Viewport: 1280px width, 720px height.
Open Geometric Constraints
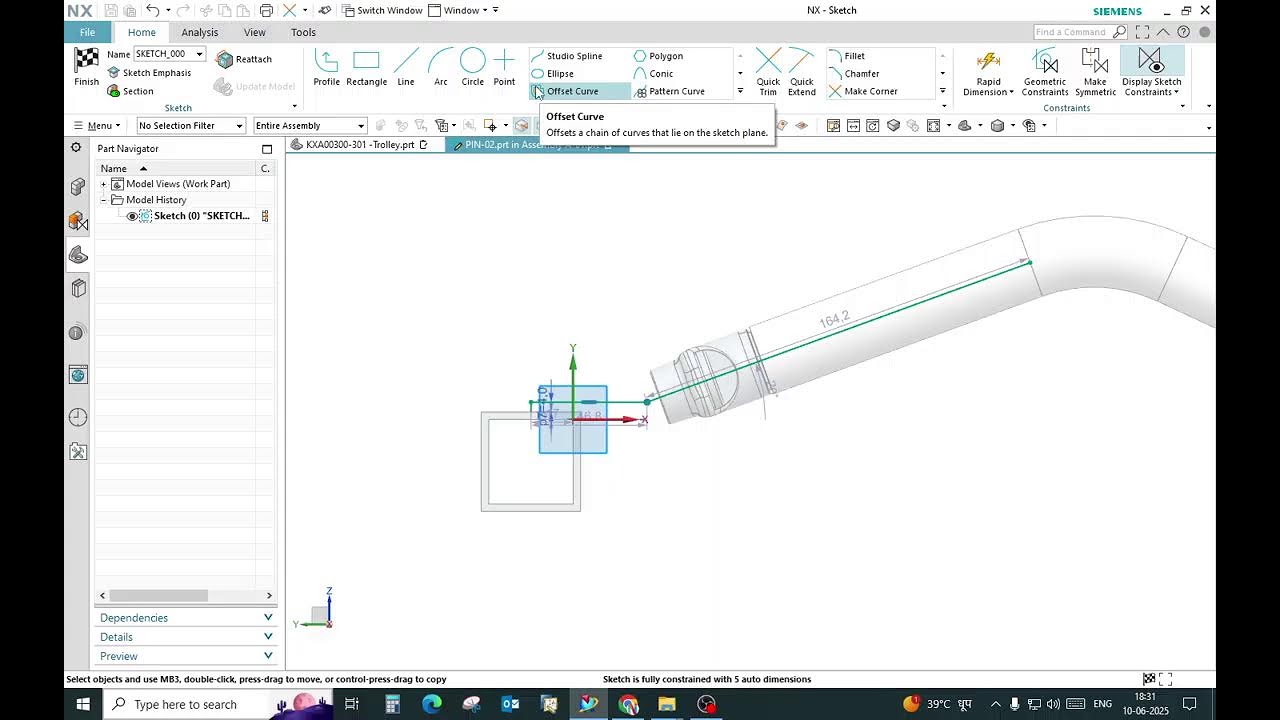1045,72
